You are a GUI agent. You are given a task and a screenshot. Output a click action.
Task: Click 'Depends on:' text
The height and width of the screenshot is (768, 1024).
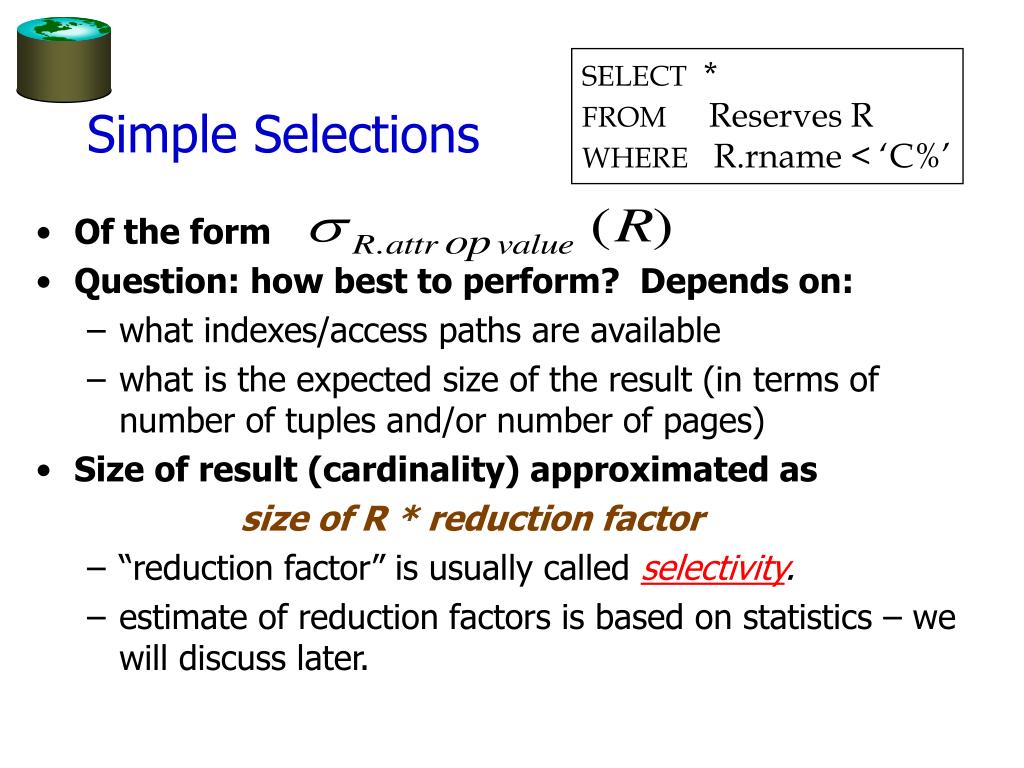[746, 282]
